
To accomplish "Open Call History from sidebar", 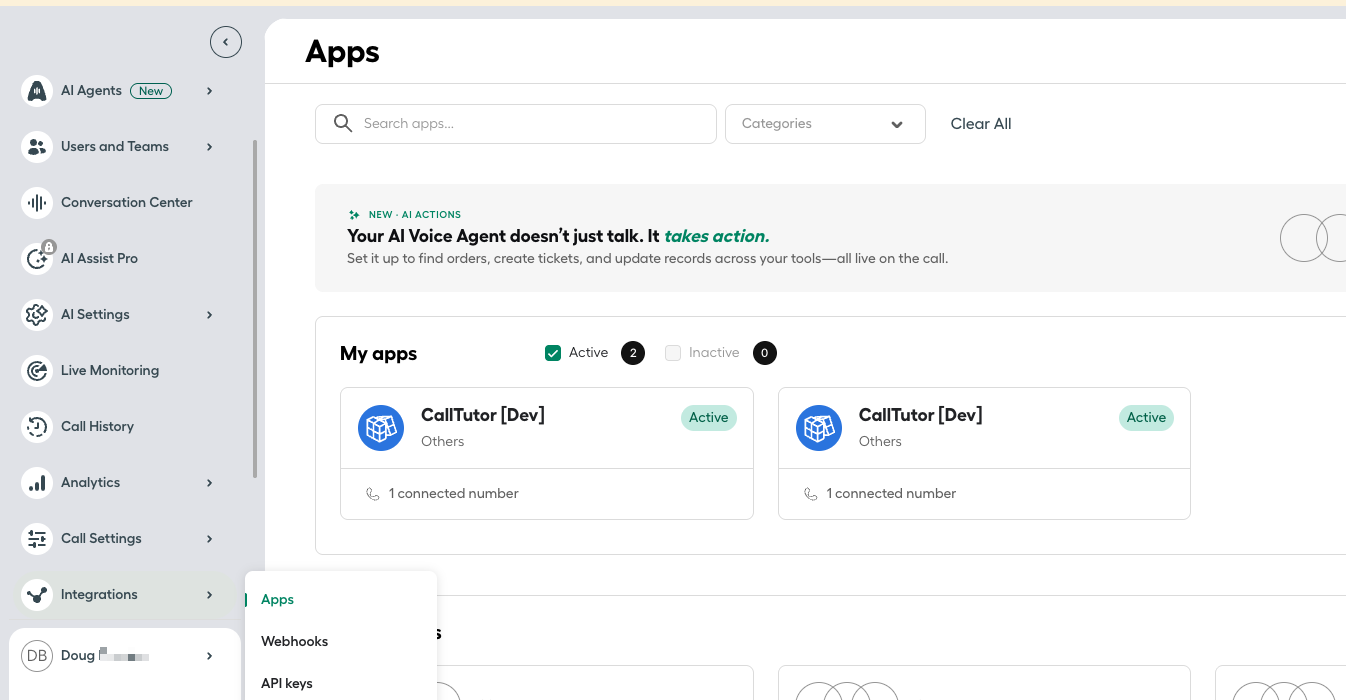I will point(97,426).
